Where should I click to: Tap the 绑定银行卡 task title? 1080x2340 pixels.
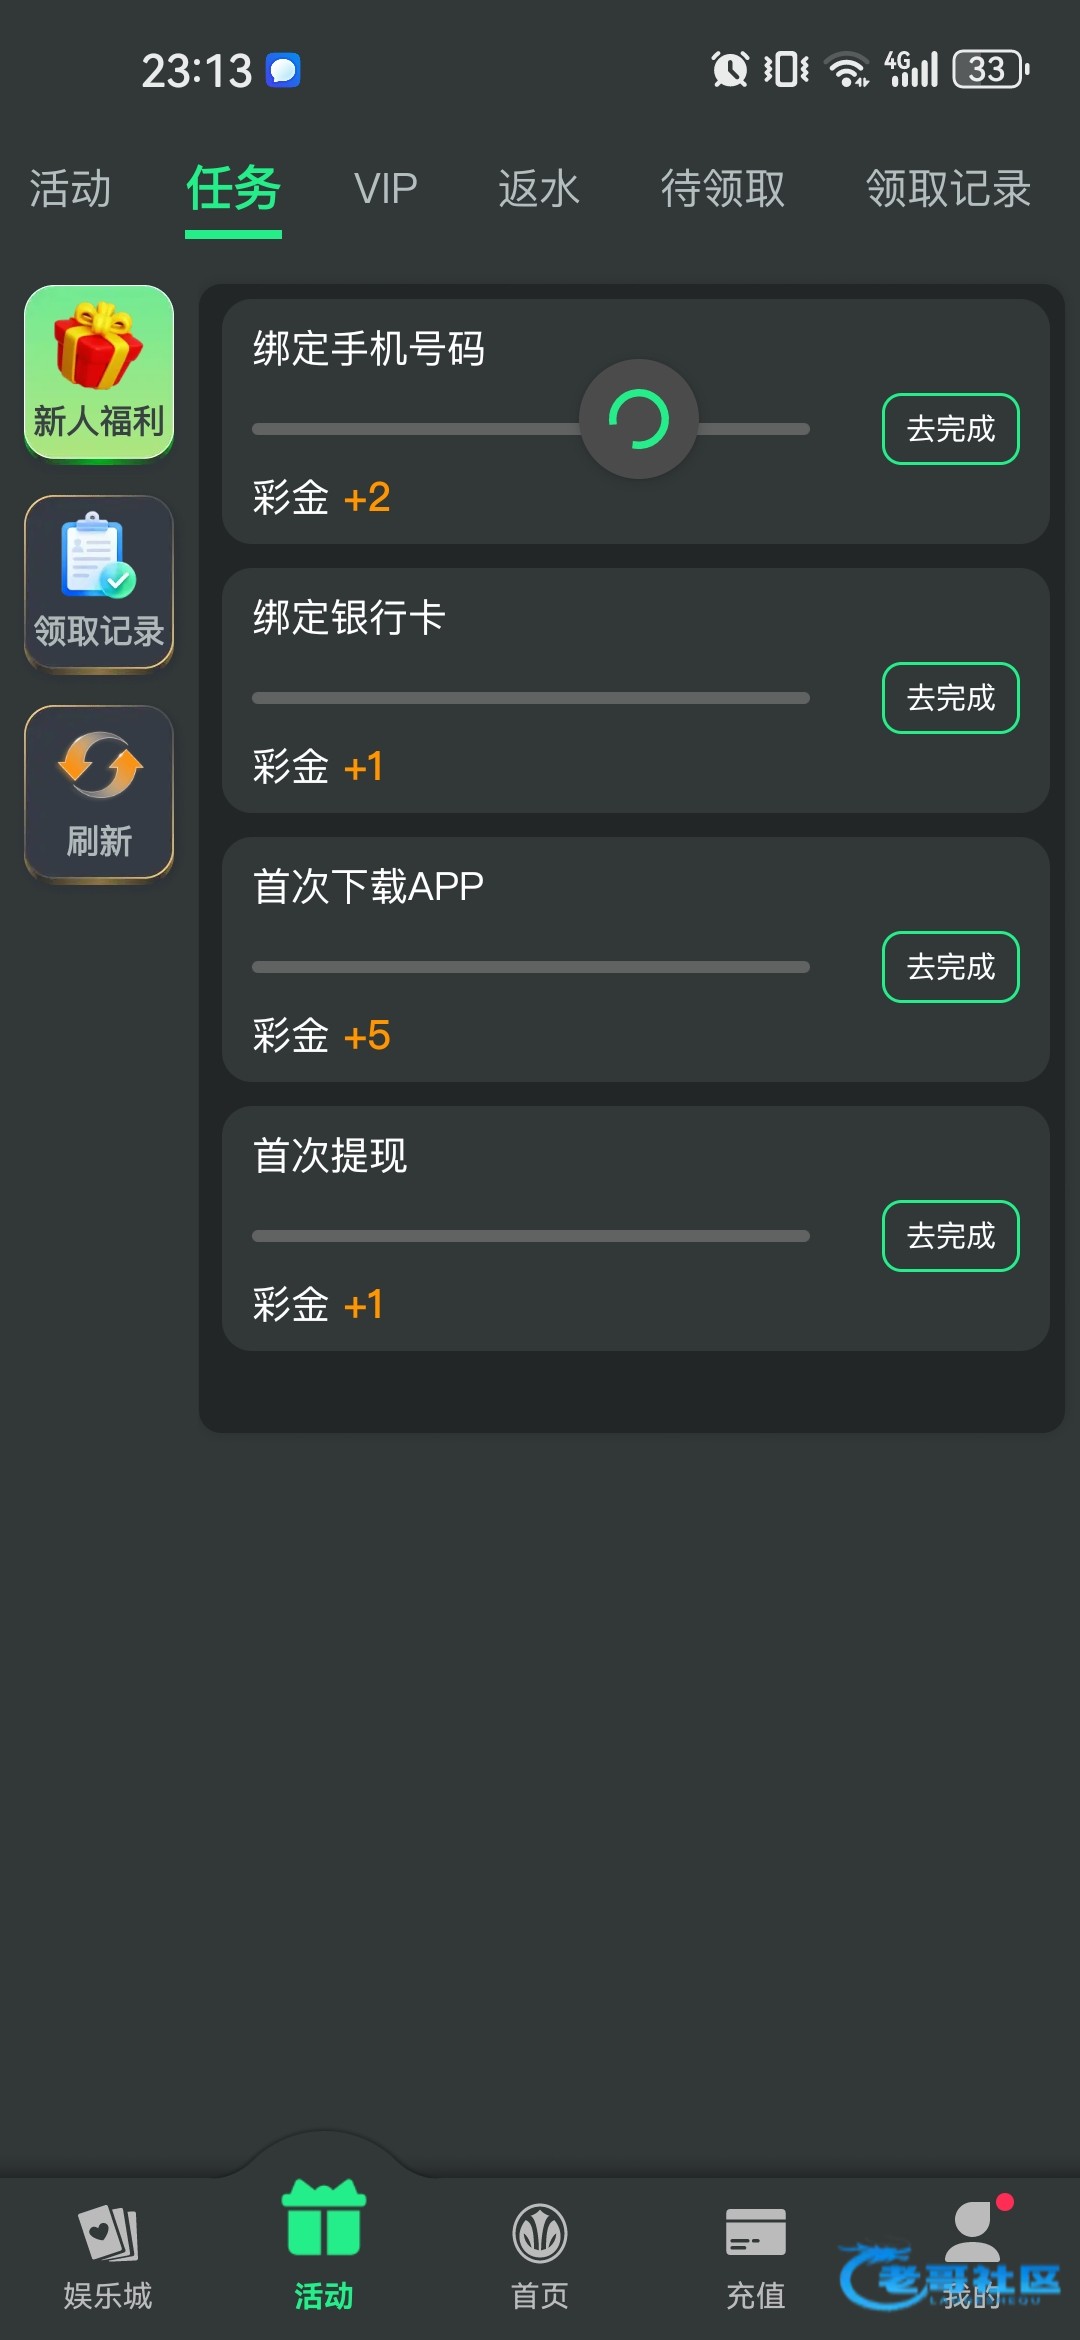coord(348,617)
